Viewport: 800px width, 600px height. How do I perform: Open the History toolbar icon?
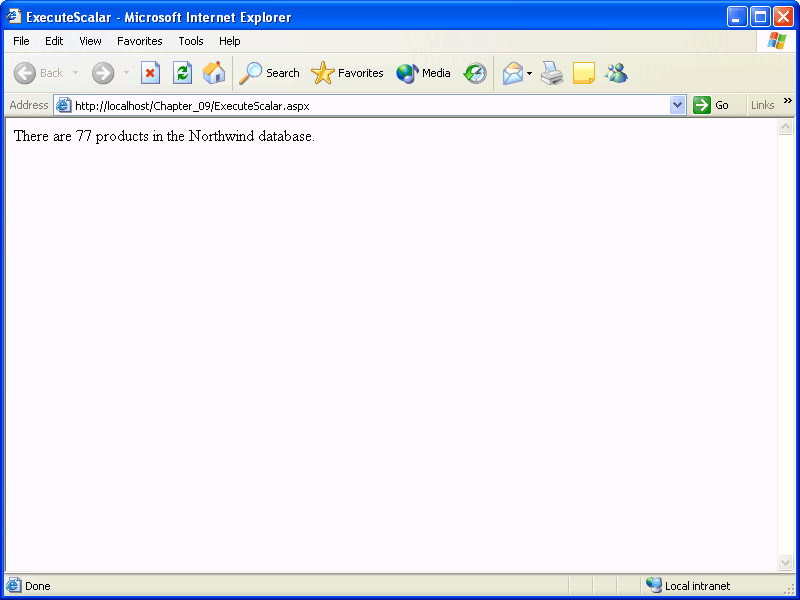pyautogui.click(x=475, y=73)
